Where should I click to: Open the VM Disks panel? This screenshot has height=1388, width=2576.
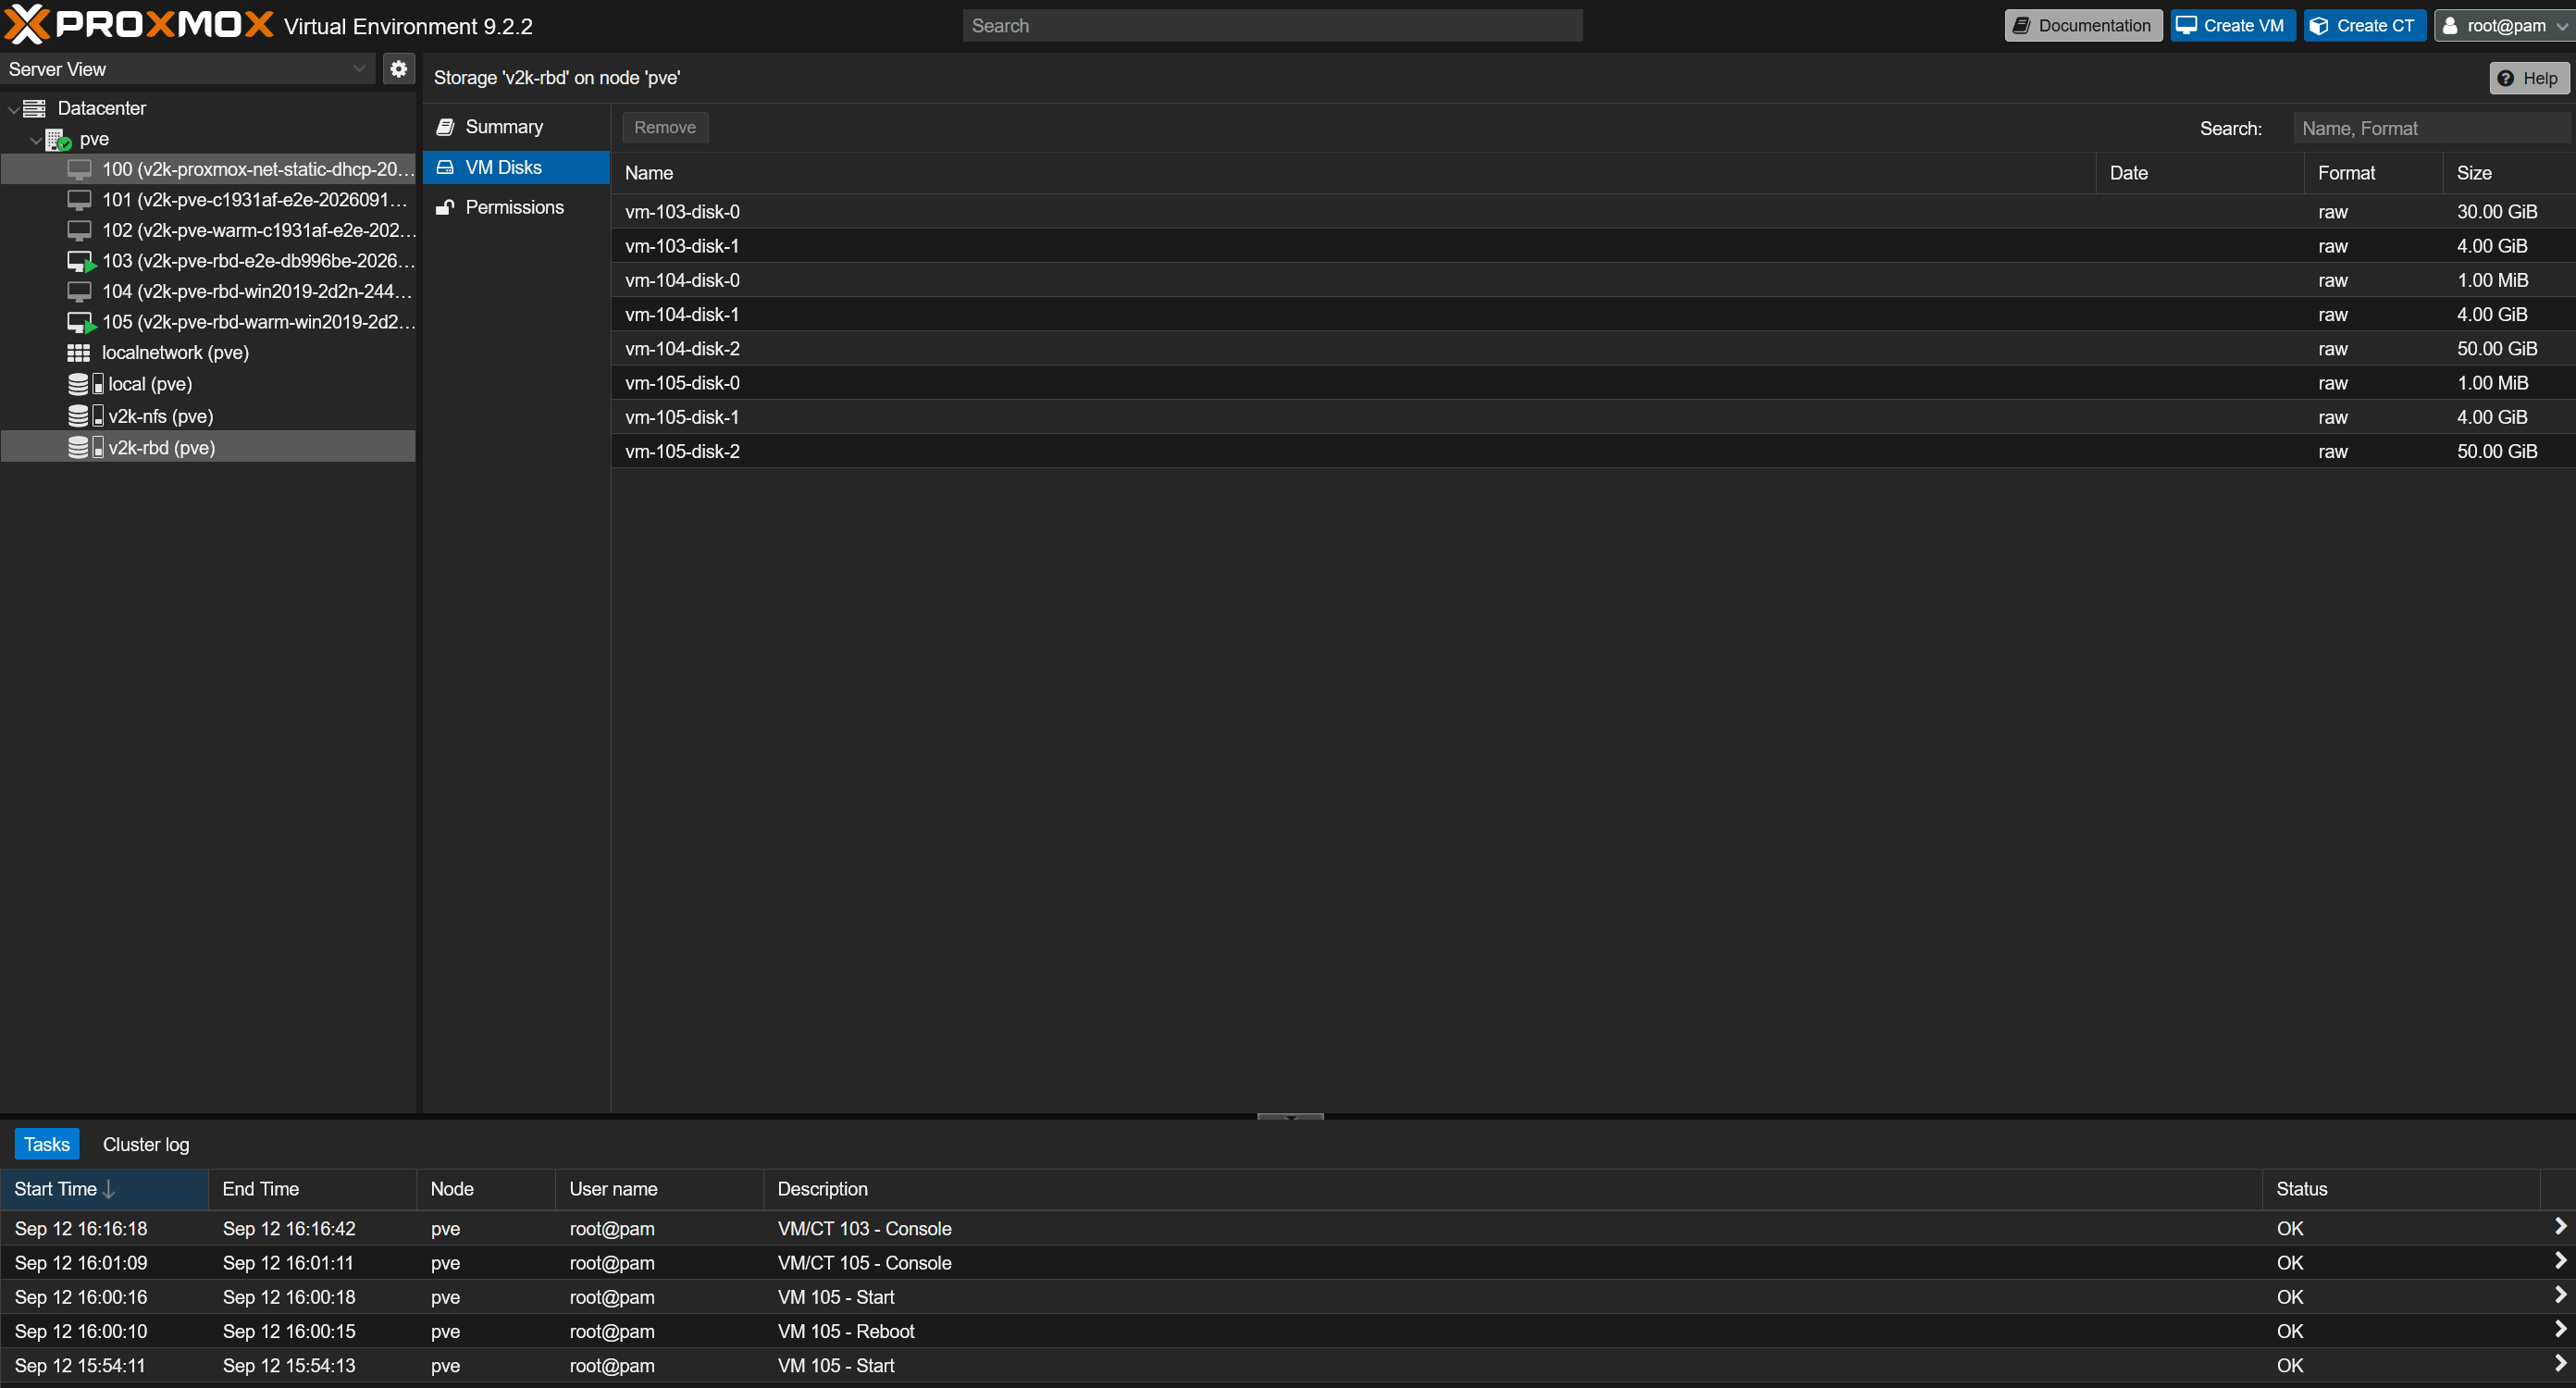pos(516,167)
